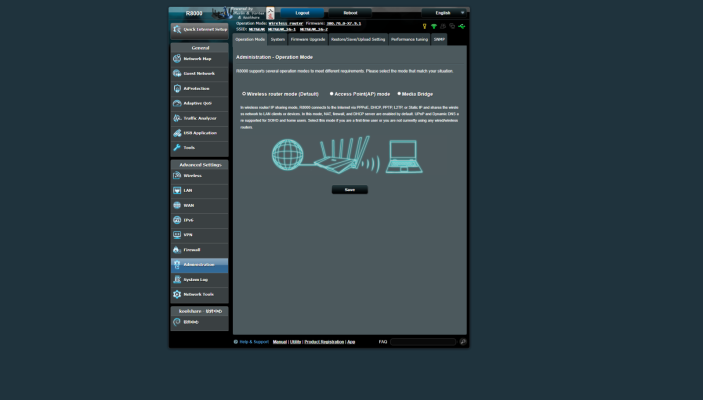Click the Save button

pos(350,190)
